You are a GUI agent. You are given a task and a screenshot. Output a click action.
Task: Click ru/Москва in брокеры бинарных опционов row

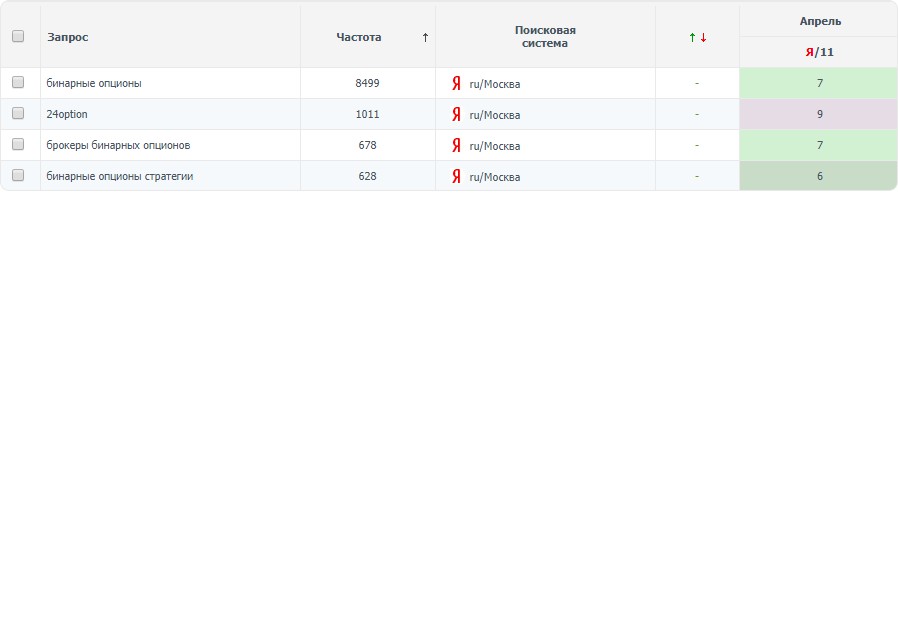pyautogui.click(x=495, y=146)
